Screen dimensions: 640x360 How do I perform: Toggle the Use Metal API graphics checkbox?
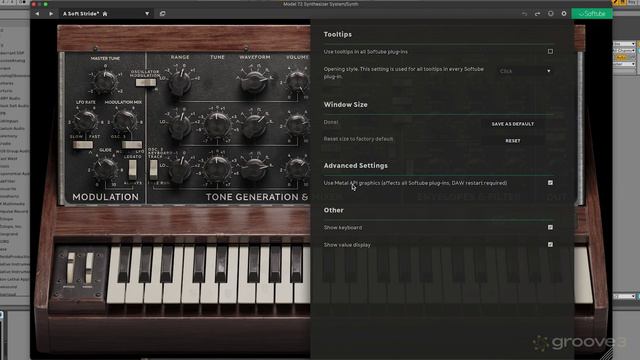(x=550, y=183)
